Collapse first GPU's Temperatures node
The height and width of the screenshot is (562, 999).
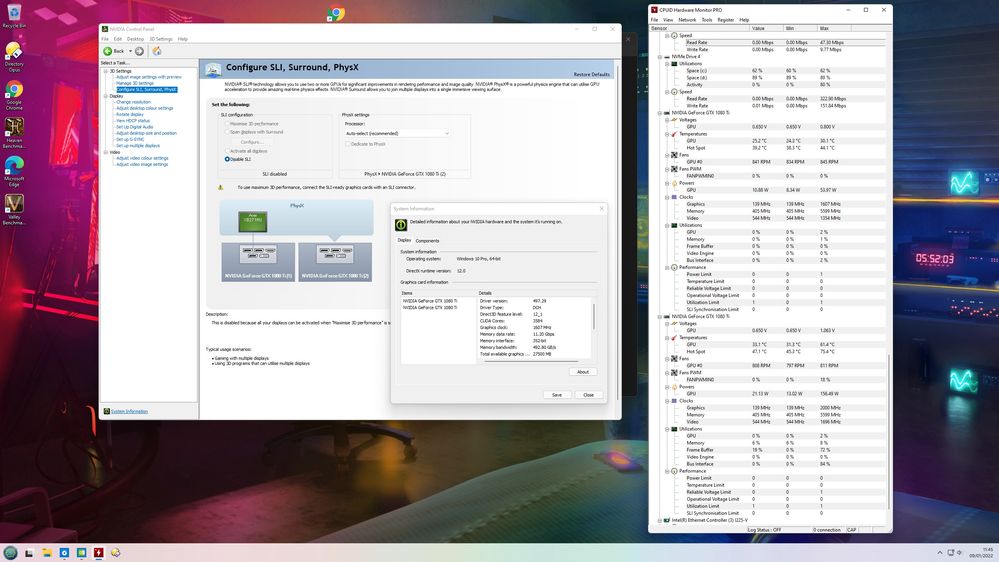point(667,134)
